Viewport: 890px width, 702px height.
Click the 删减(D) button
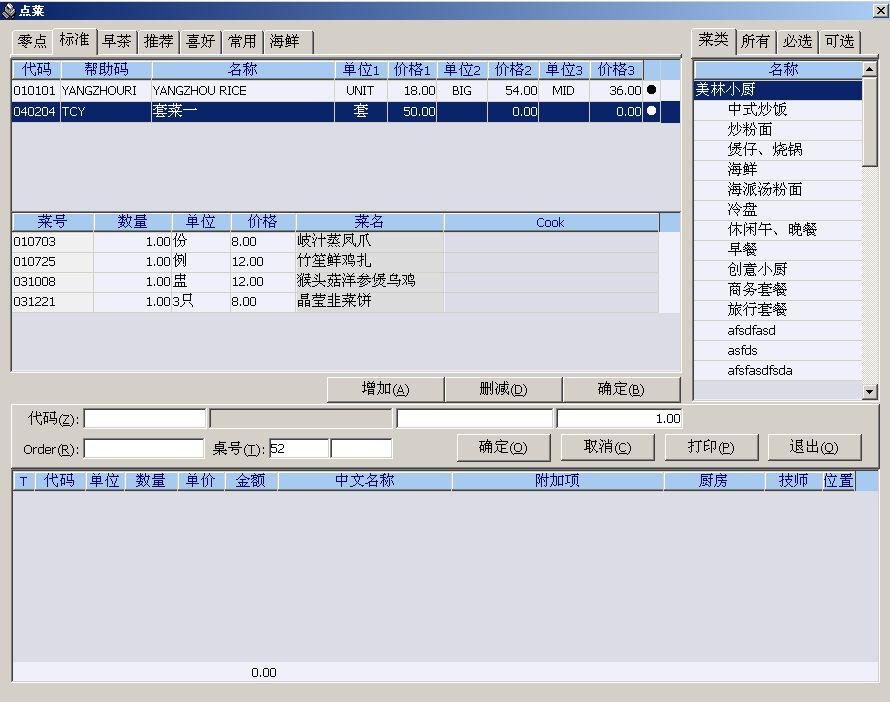(x=503, y=389)
